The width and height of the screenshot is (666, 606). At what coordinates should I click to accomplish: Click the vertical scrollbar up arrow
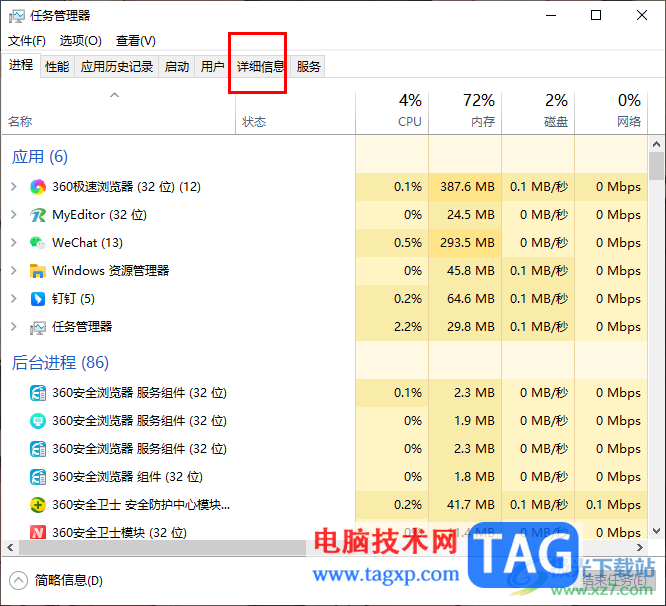pyautogui.click(x=656, y=144)
